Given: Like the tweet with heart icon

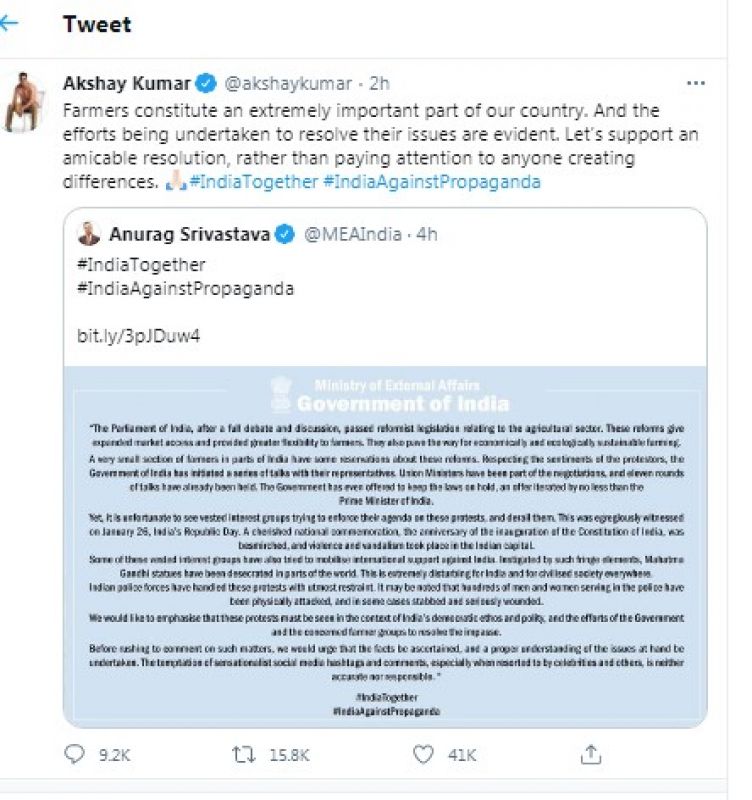Looking at the screenshot, I should tap(423, 754).
